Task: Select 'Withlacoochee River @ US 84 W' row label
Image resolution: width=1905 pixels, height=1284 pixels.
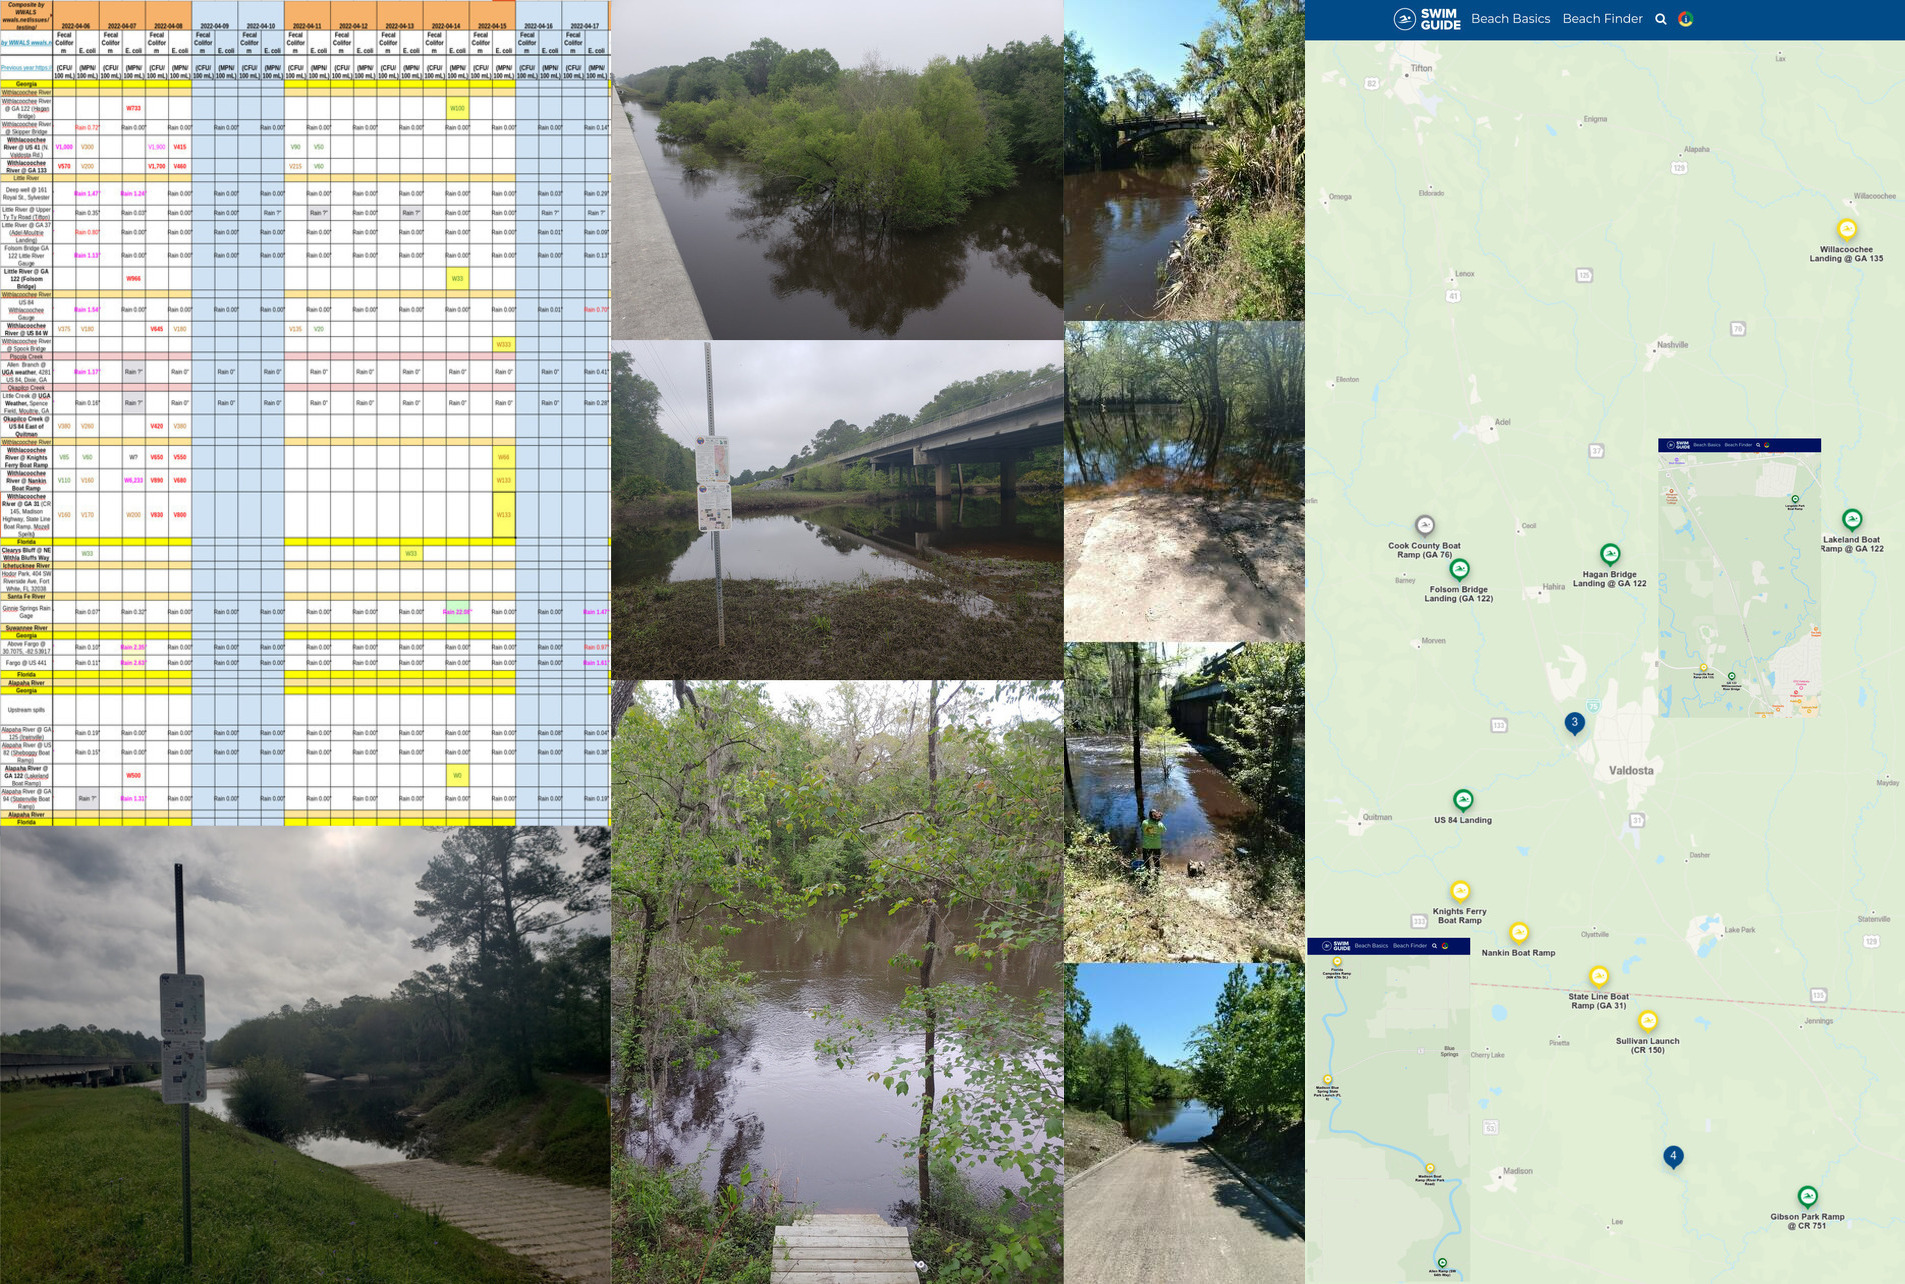Action: pyautogui.click(x=26, y=329)
